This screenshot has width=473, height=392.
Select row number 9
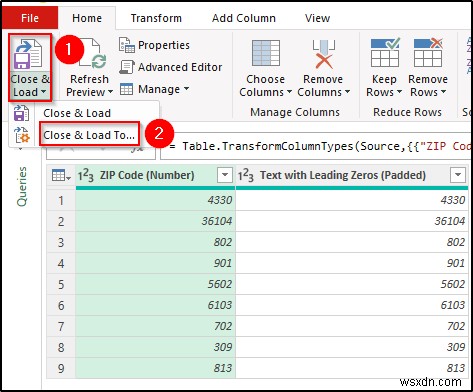pyautogui.click(x=61, y=368)
